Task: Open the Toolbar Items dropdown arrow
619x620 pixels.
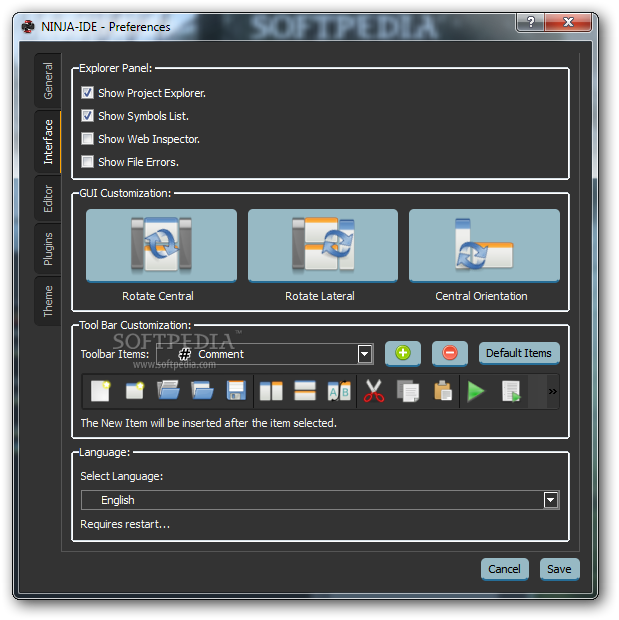Action: point(365,354)
